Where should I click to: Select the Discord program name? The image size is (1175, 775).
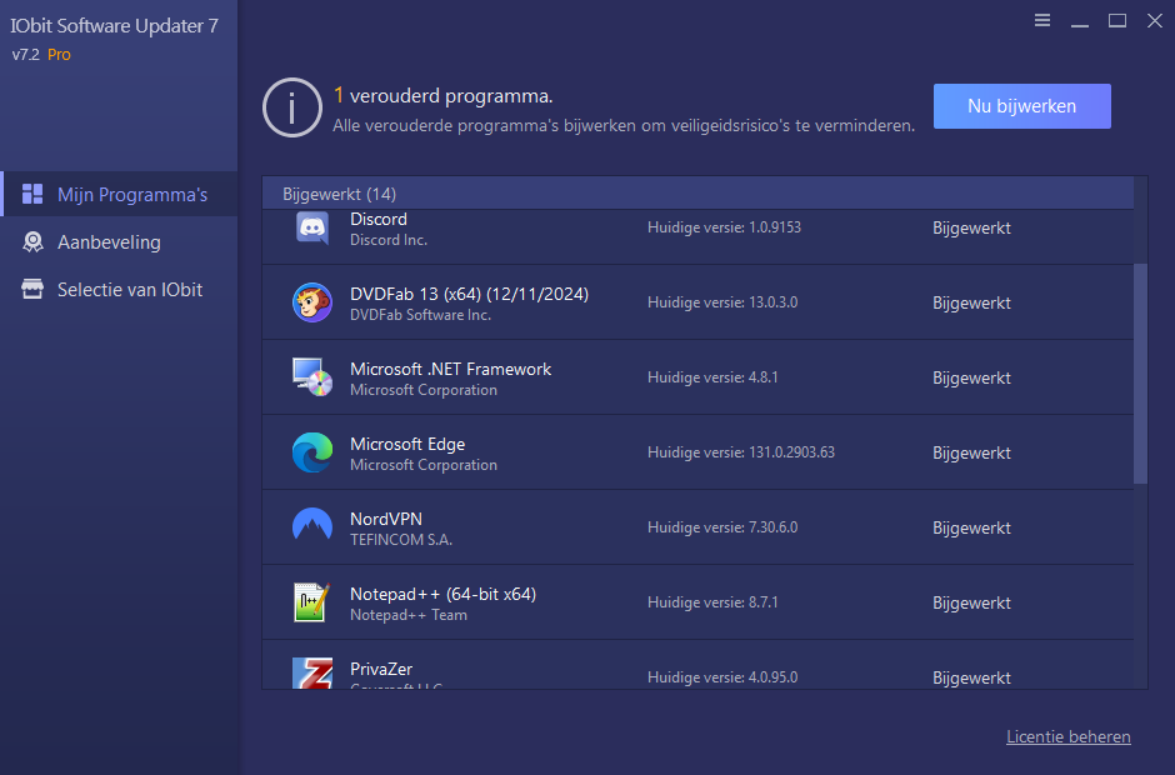(x=378, y=219)
